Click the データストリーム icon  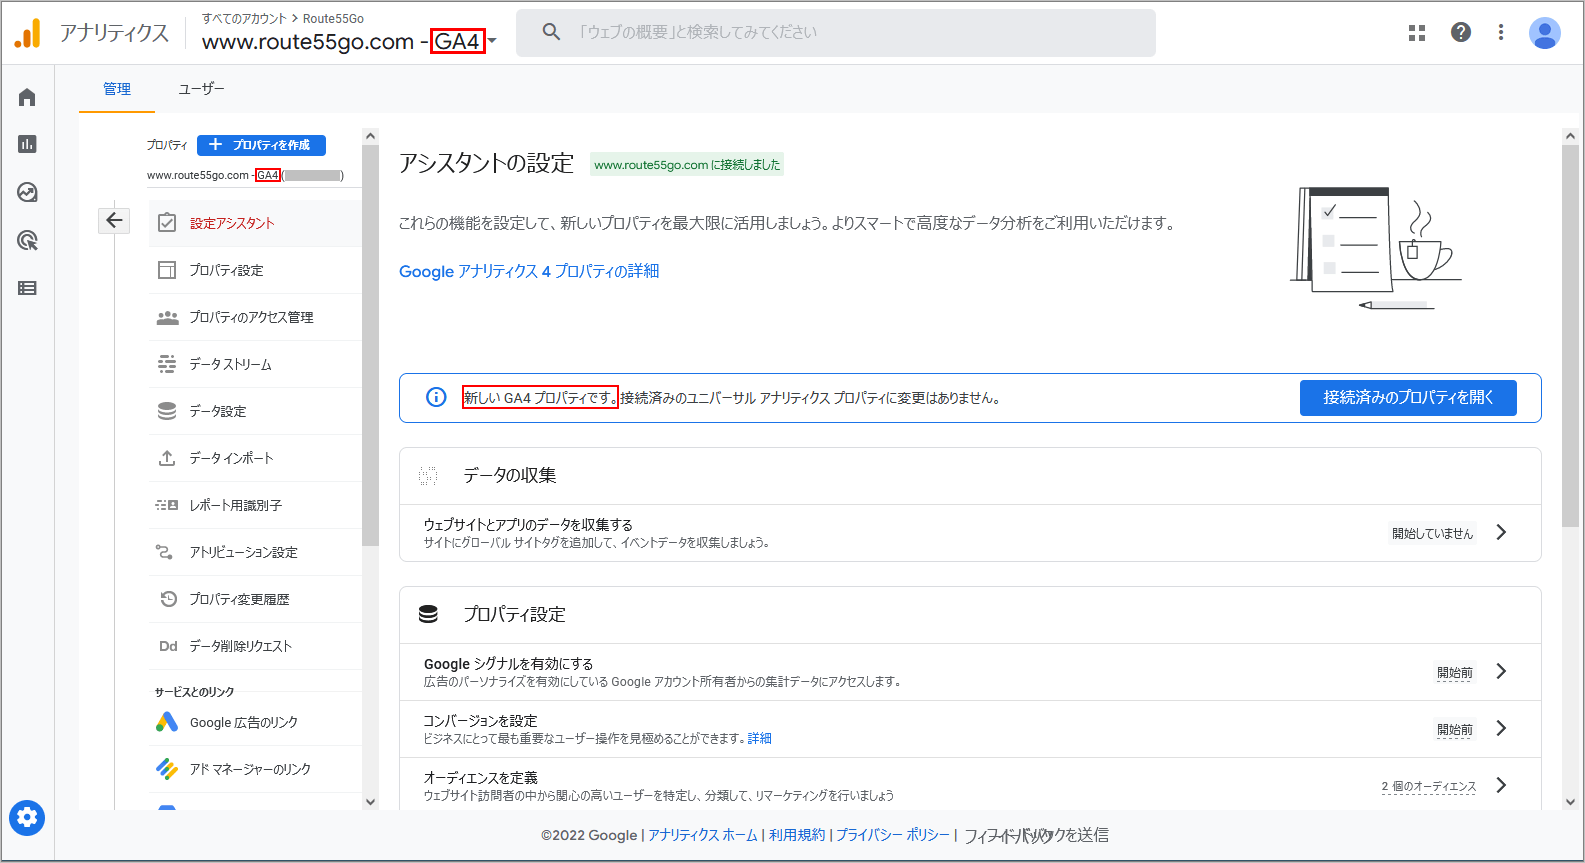click(167, 364)
